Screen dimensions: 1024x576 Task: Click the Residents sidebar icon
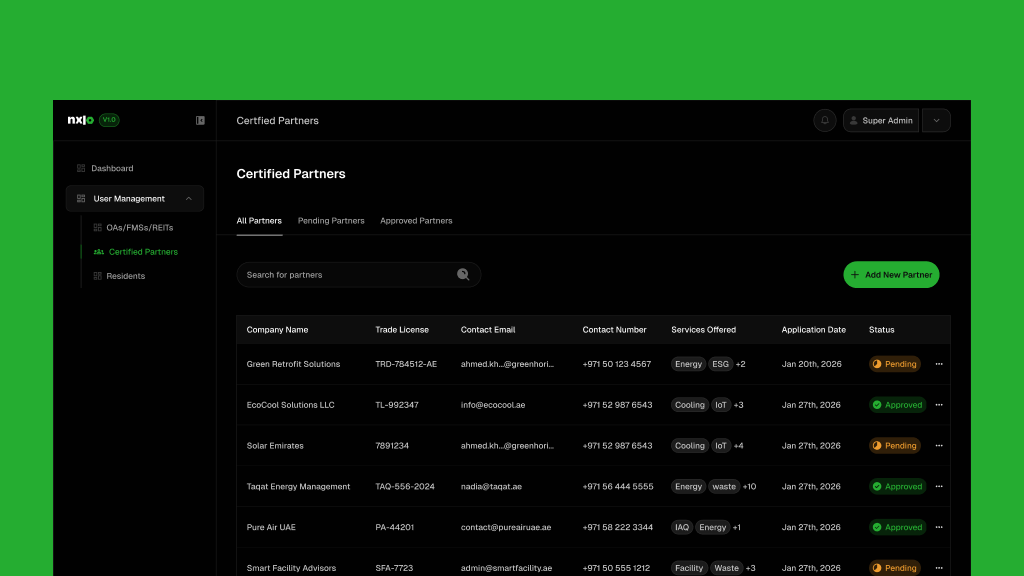click(97, 276)
